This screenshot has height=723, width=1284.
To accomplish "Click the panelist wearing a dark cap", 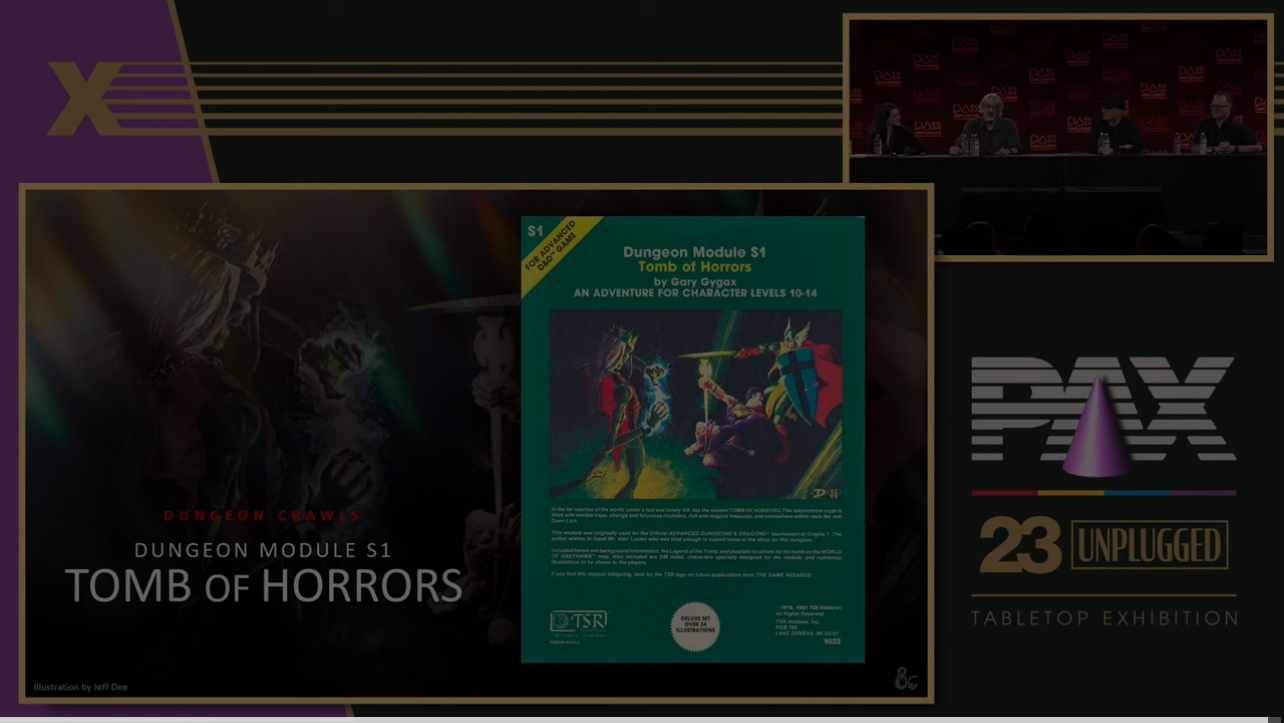I will [x=1113, y=126].
